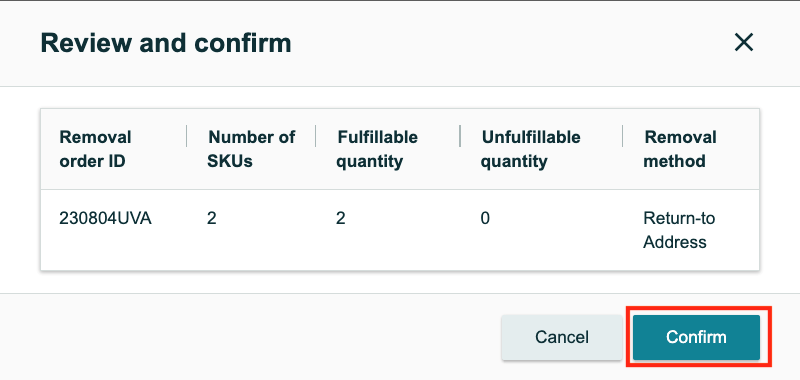Screen dimensions: 800x380
Task: Click divider between Number of SKUs and Fulfillable headers
Action: (315, 136)
